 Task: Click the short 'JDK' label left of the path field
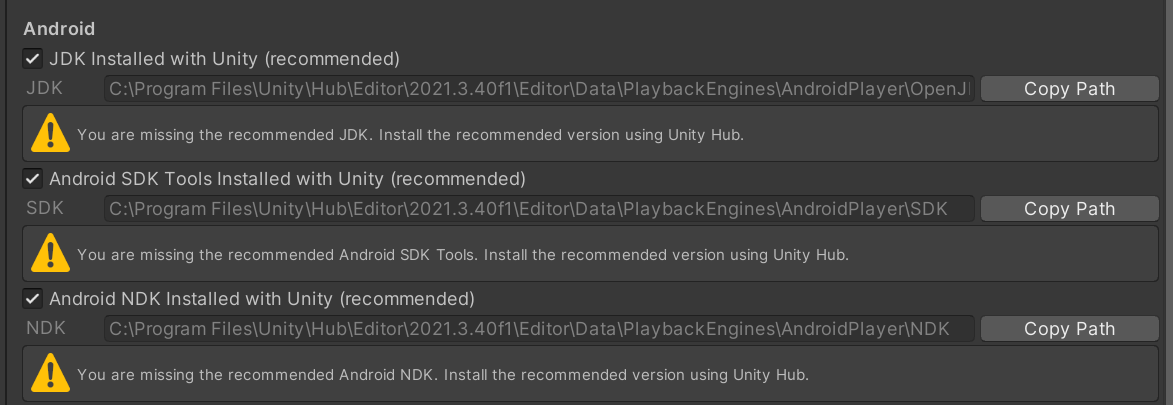point(45,89)
